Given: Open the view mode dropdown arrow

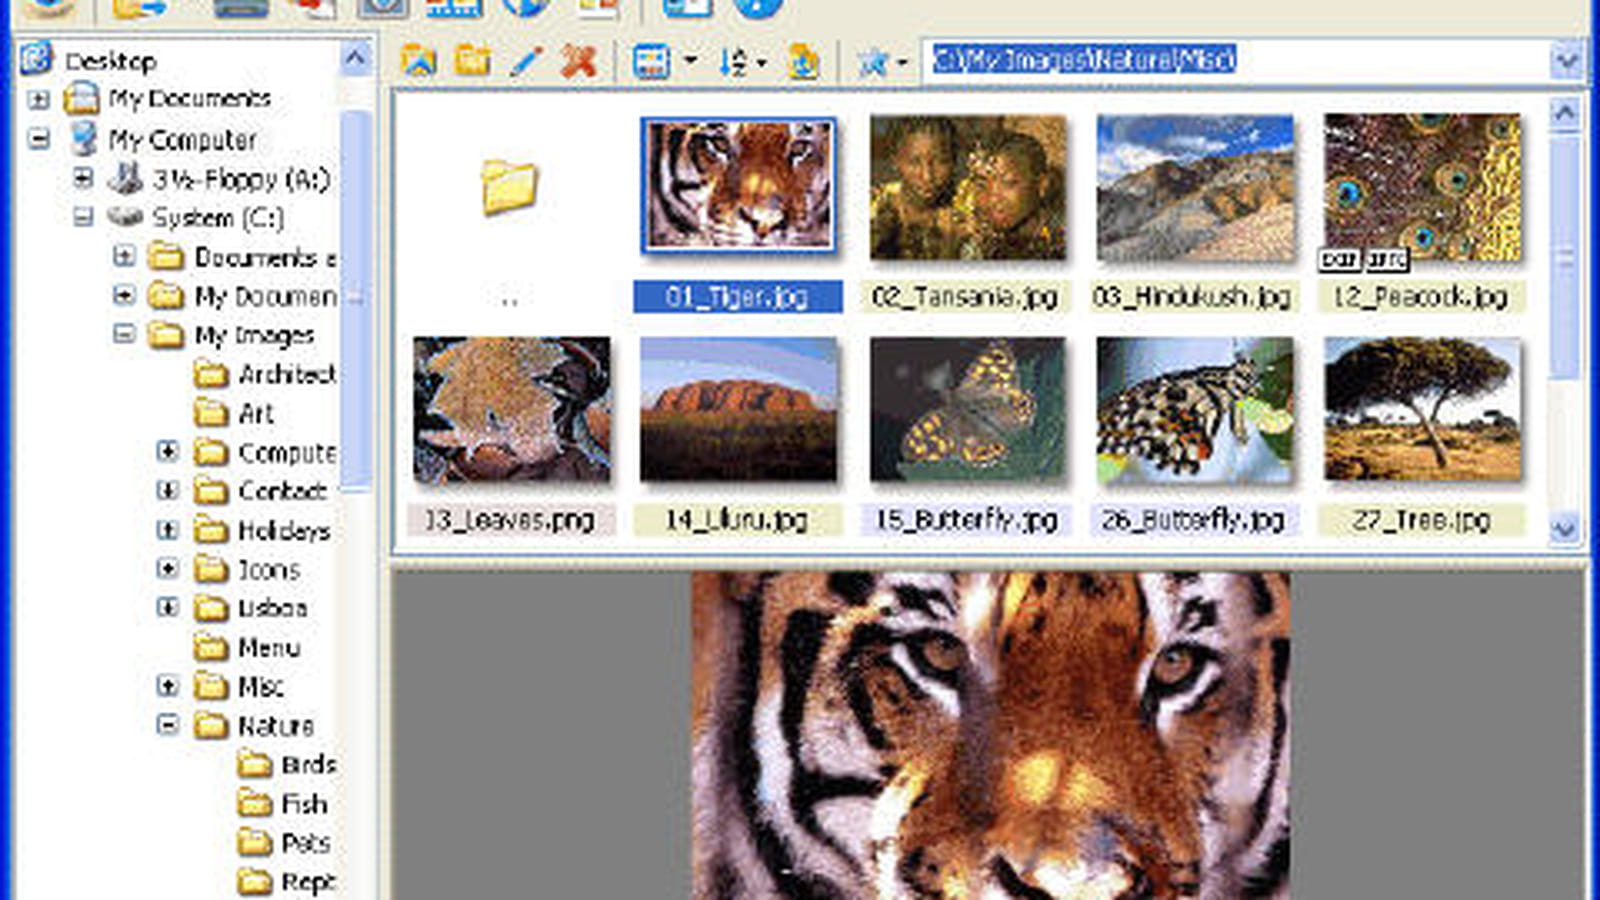Looking at the screenshot, I should point(690,61).
